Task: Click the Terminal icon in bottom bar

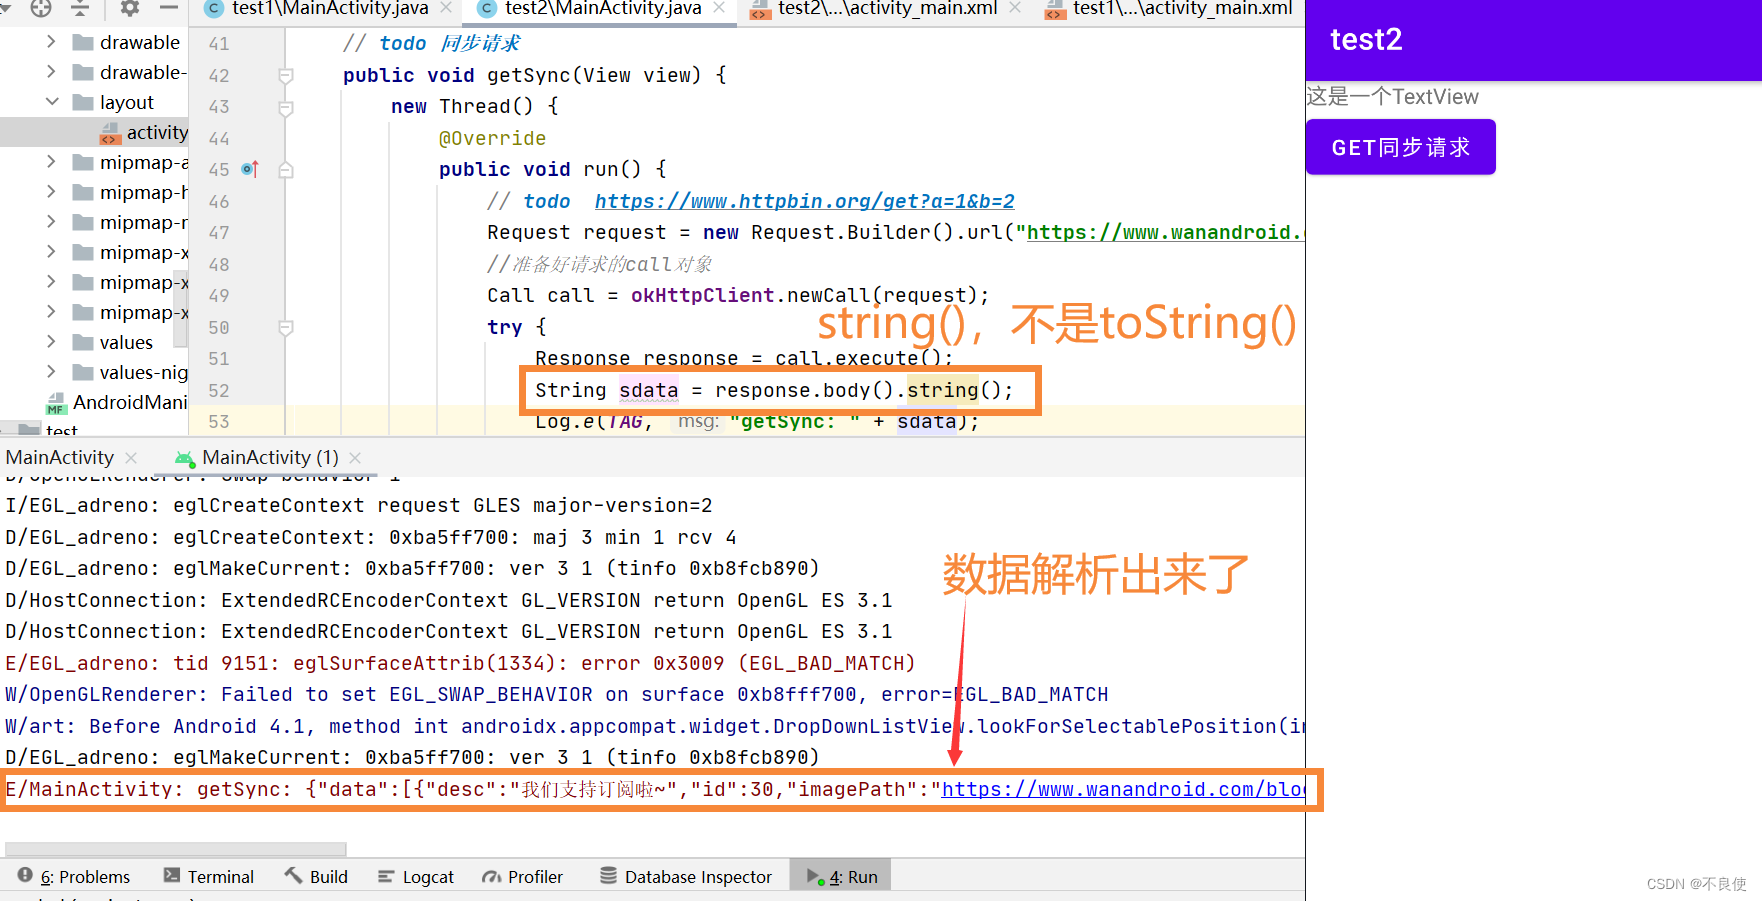Action: [172, 876]
